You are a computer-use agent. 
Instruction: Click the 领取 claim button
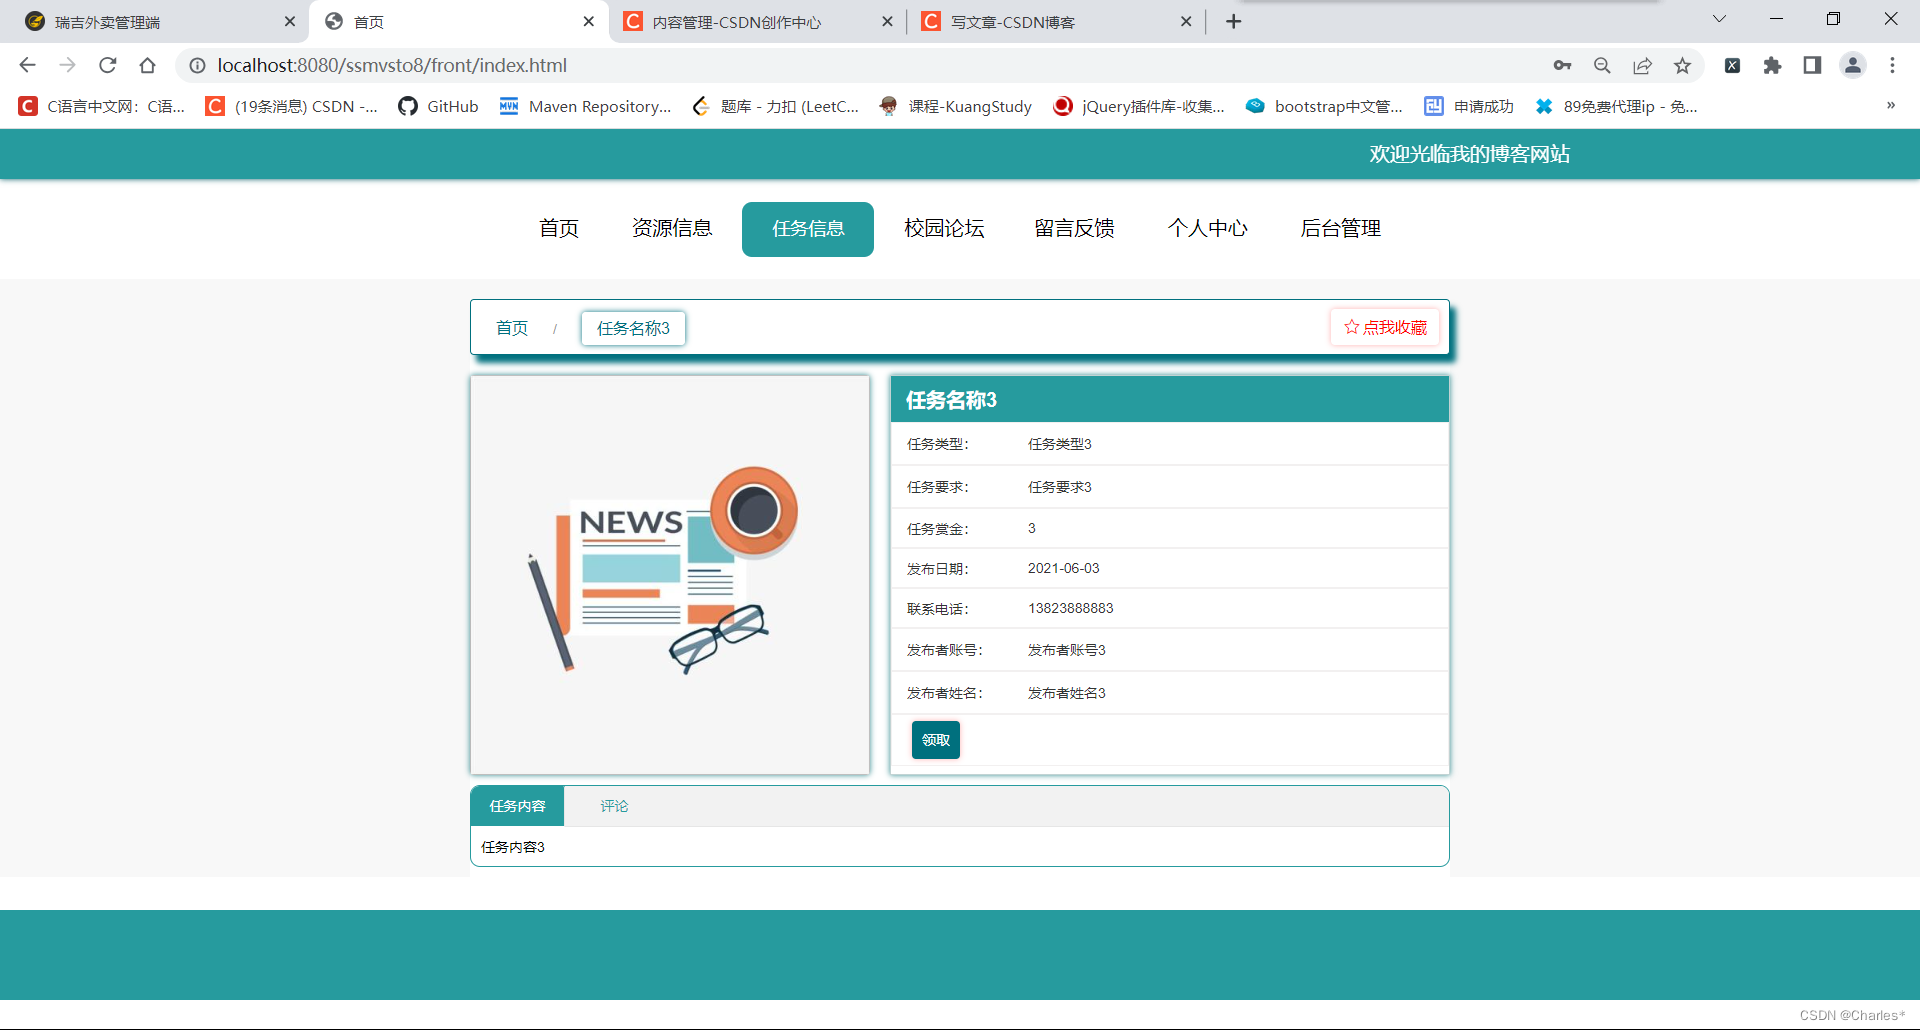[936, 740]
